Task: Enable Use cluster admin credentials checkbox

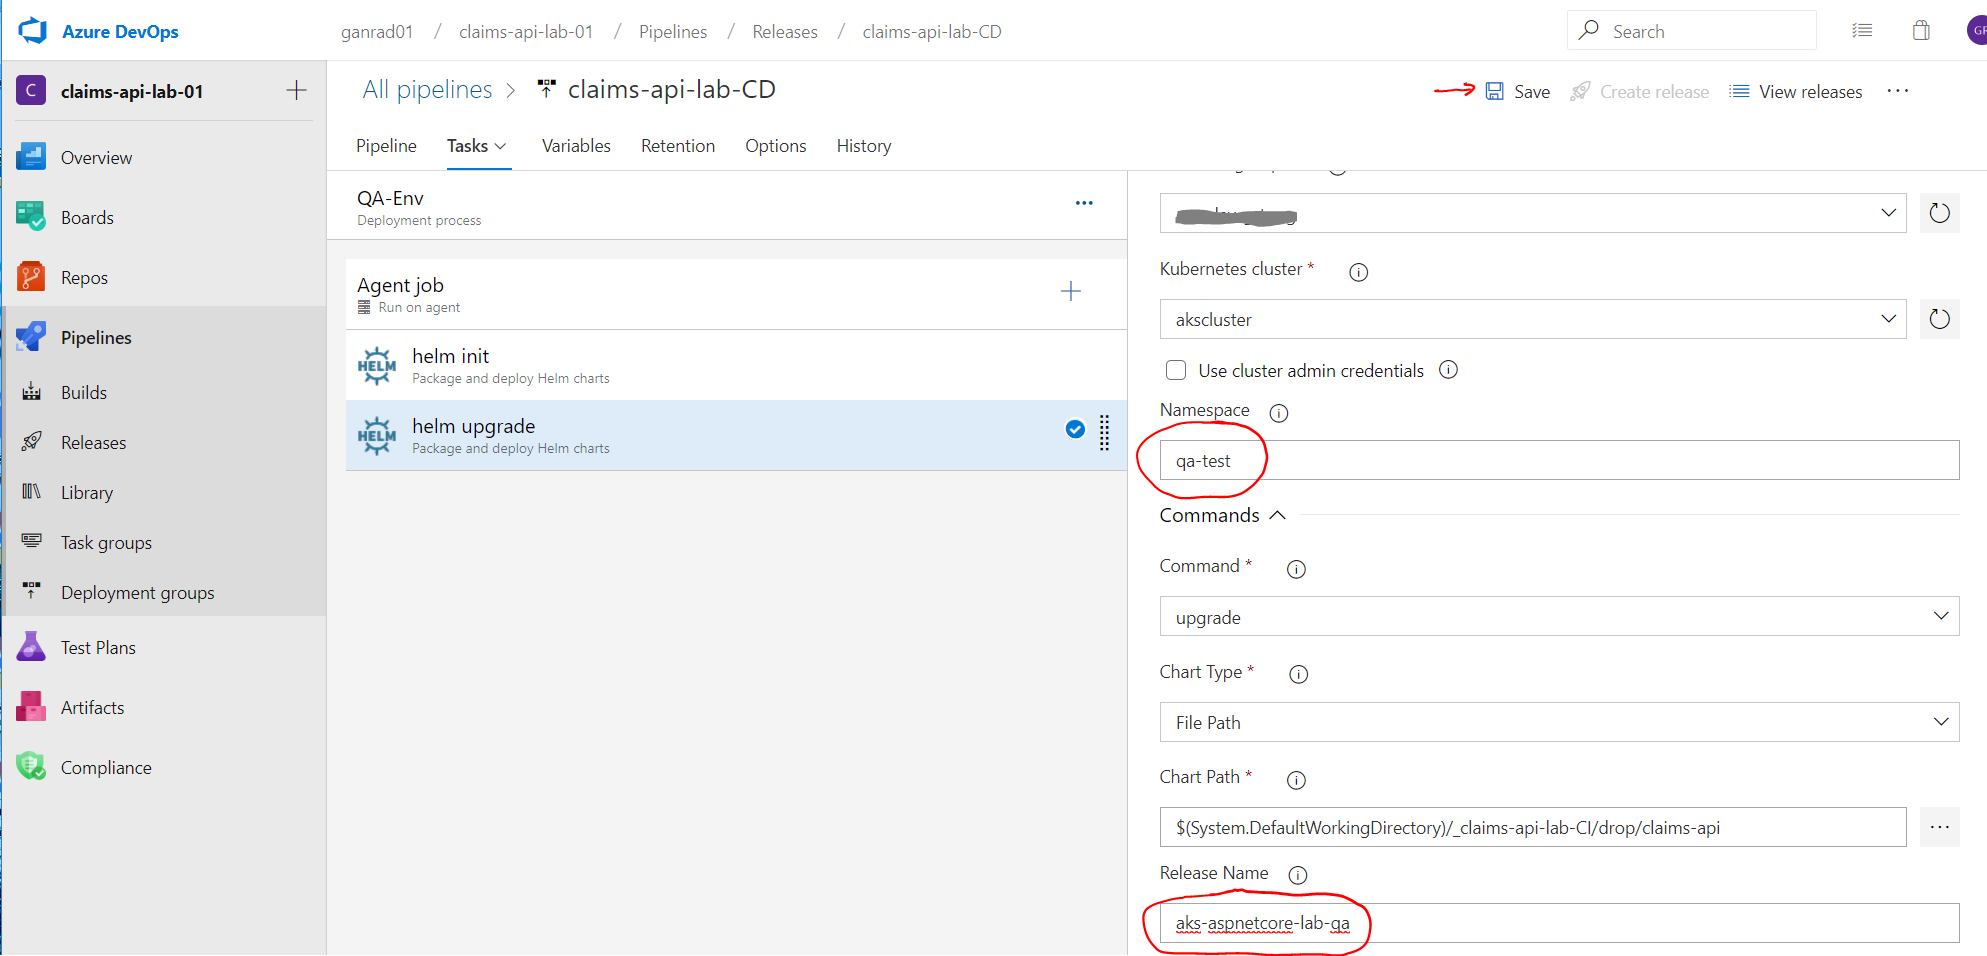Action: [1176, 370]
